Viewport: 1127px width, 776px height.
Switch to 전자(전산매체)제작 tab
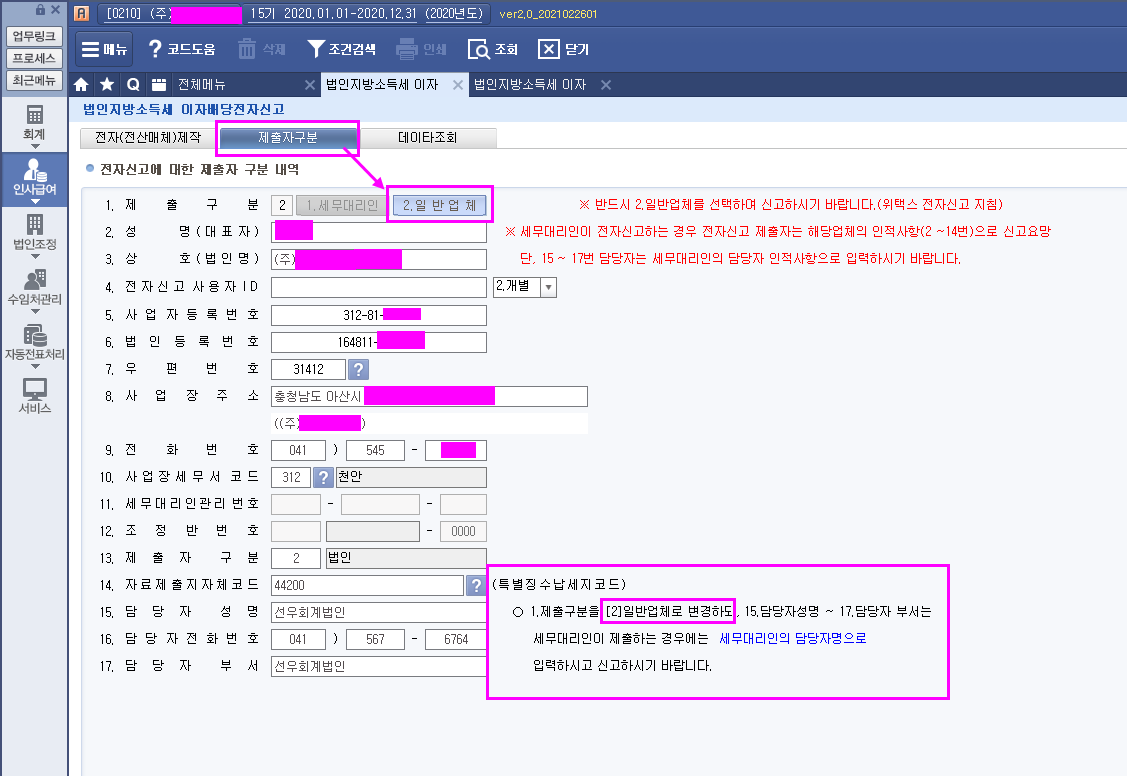(148, 137)
